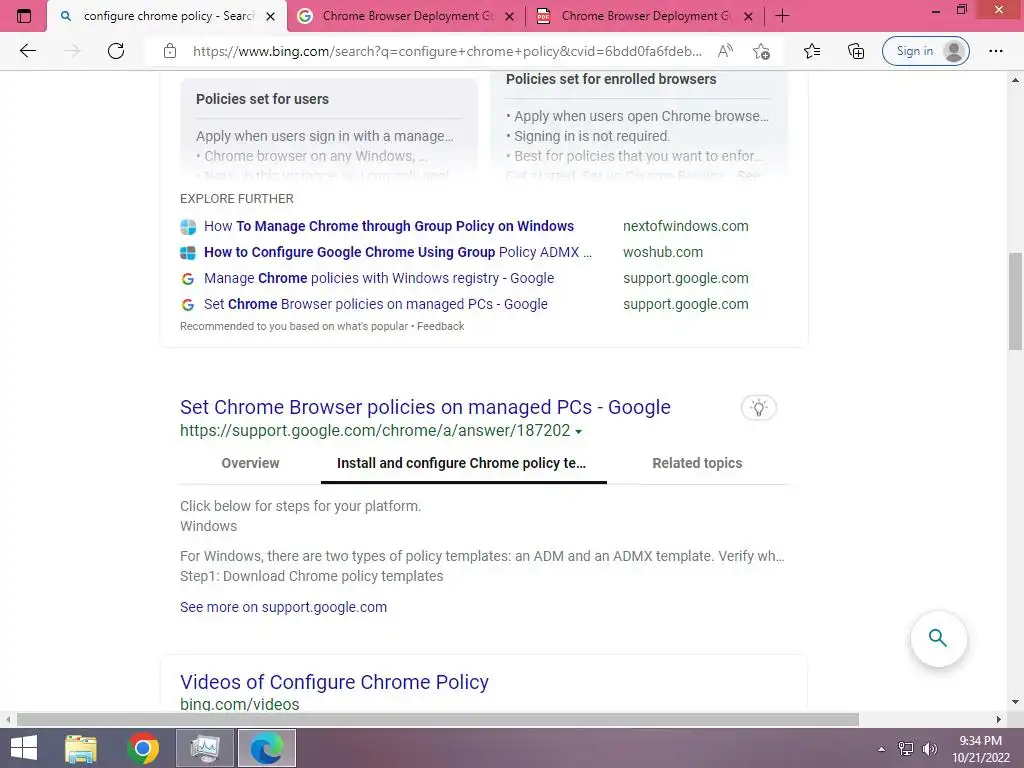Switch to Microsoft Edge in taskbar
Image resolution: width=1024 pixels, height=768 pixels.
pyautogui.click(x=266, y=748)
